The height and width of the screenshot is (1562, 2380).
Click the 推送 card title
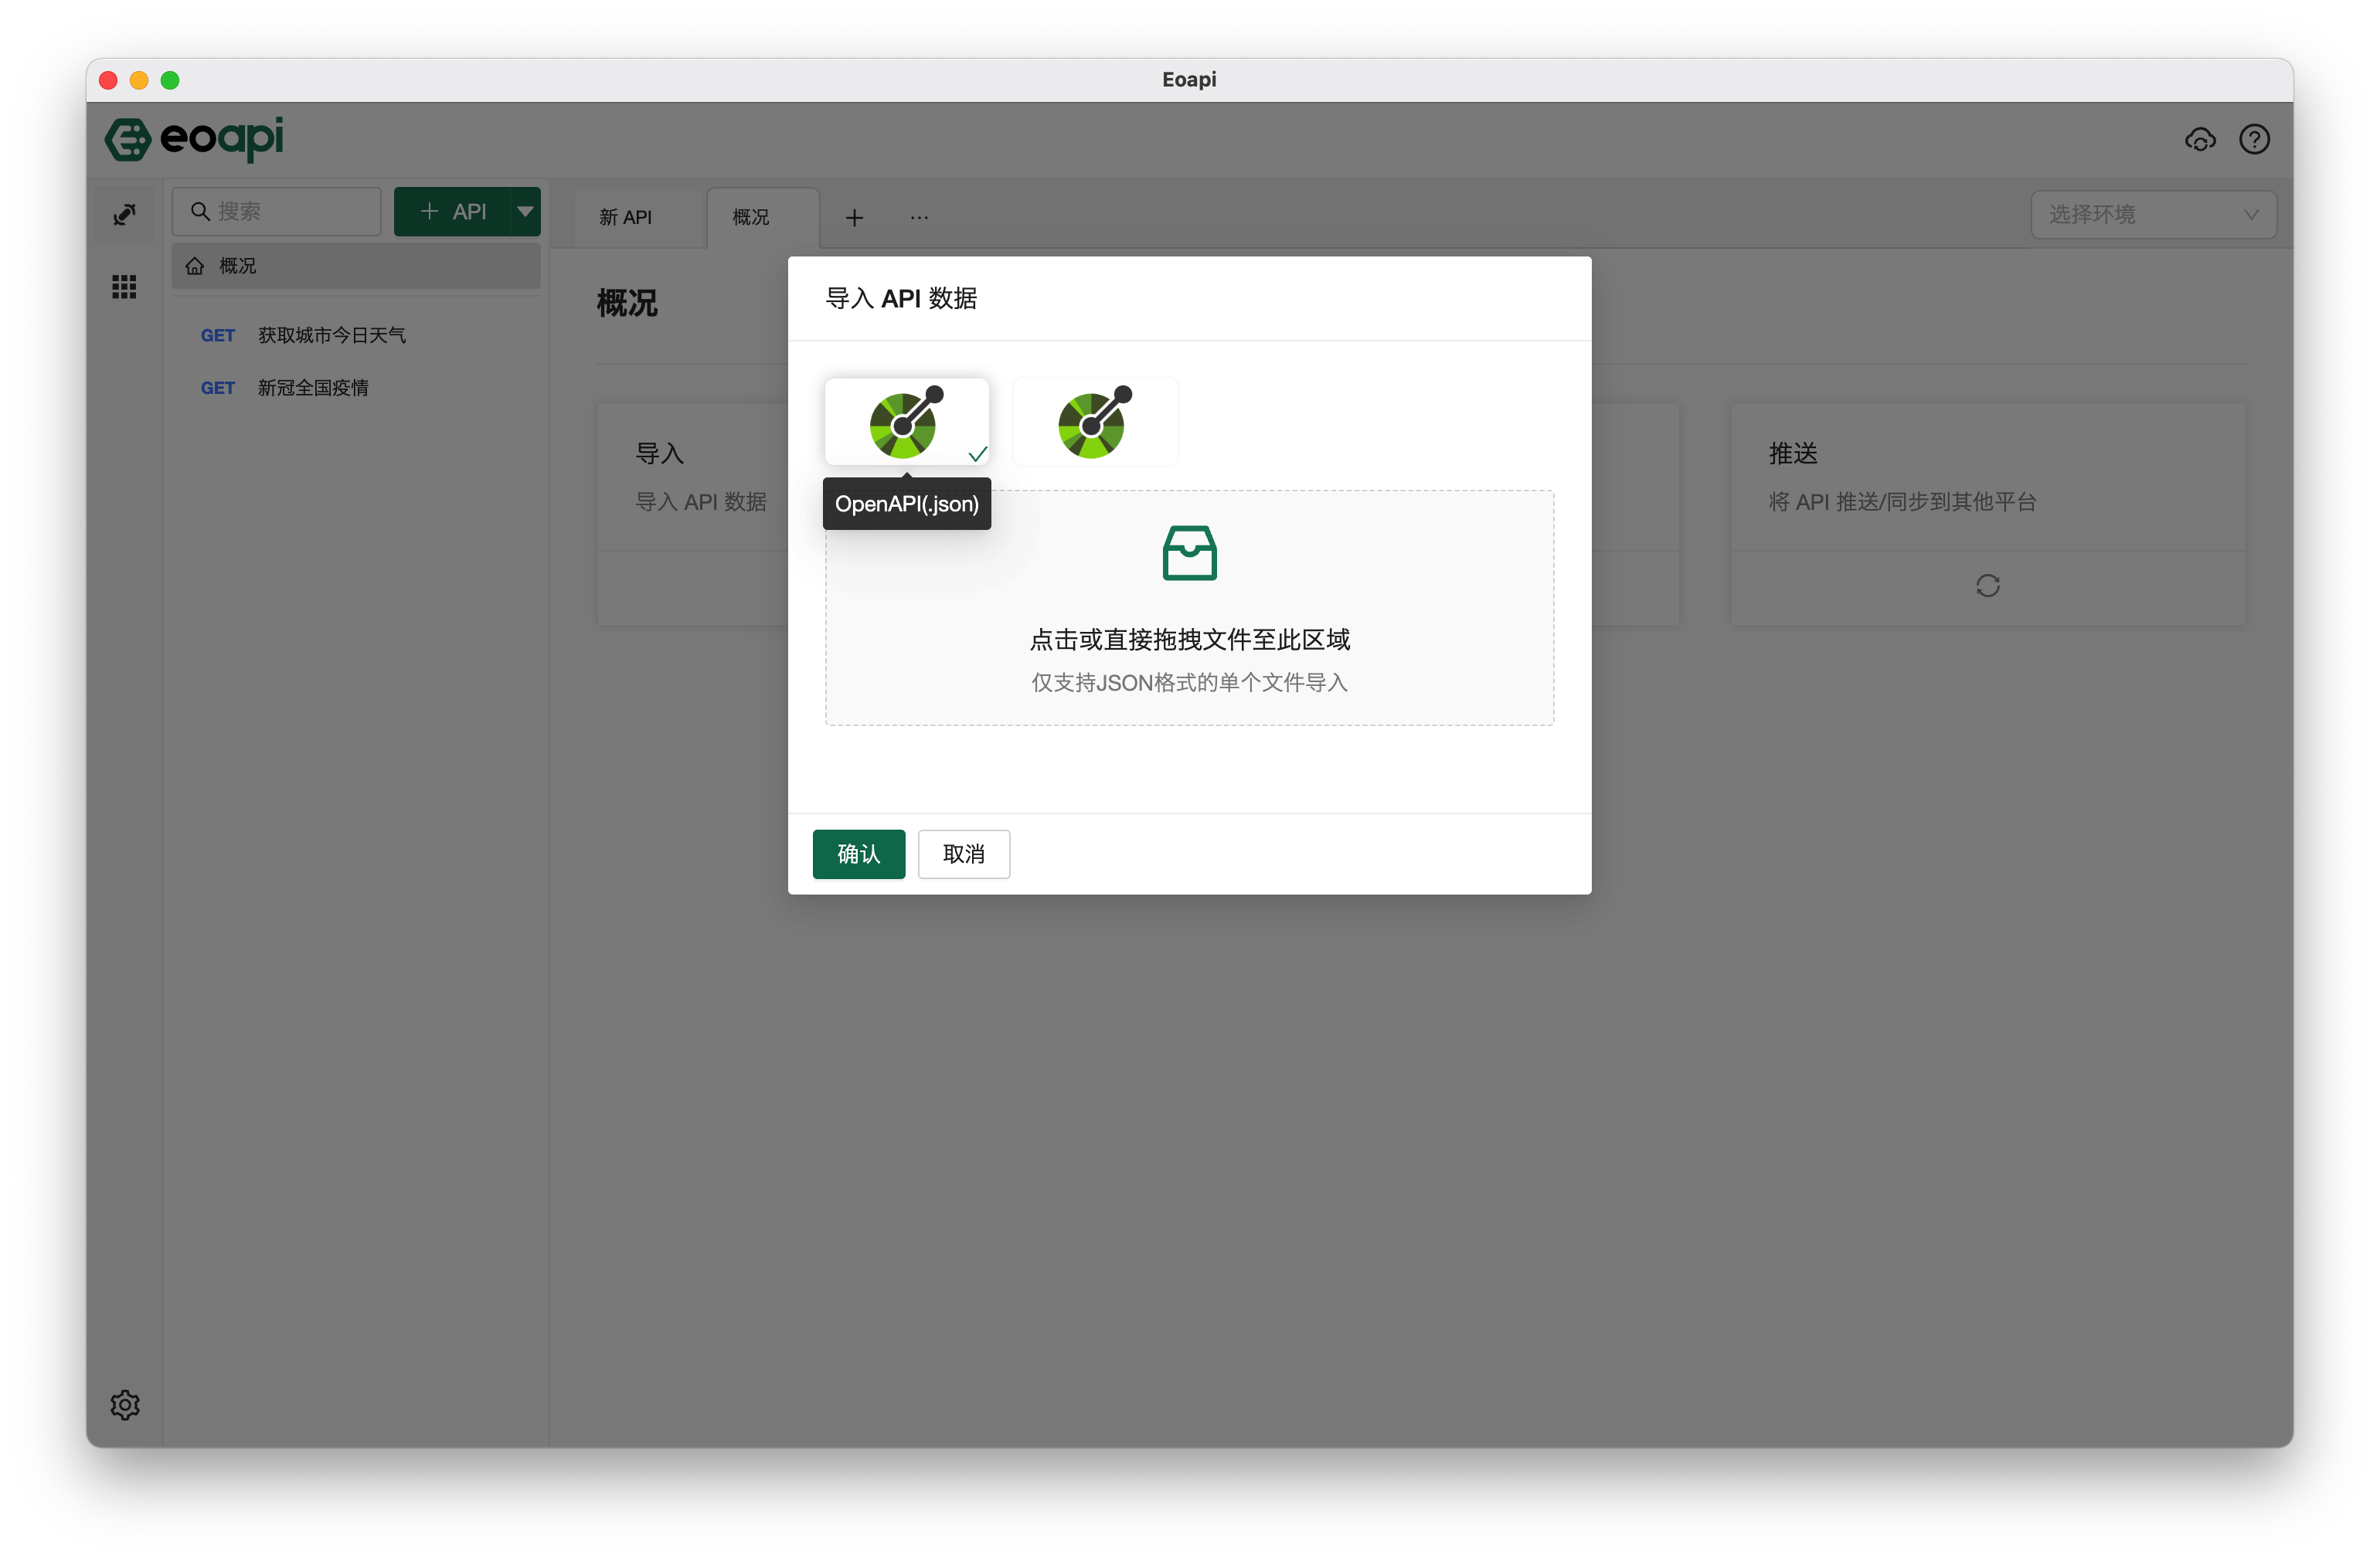[x=1793, y=454]
